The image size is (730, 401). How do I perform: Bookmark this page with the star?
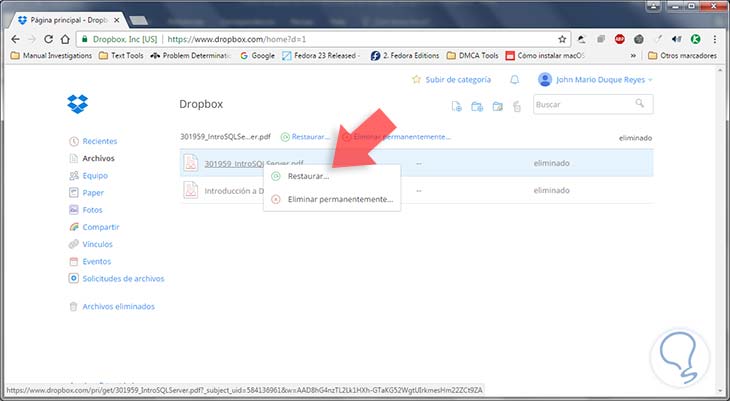(x=562, y=39)
